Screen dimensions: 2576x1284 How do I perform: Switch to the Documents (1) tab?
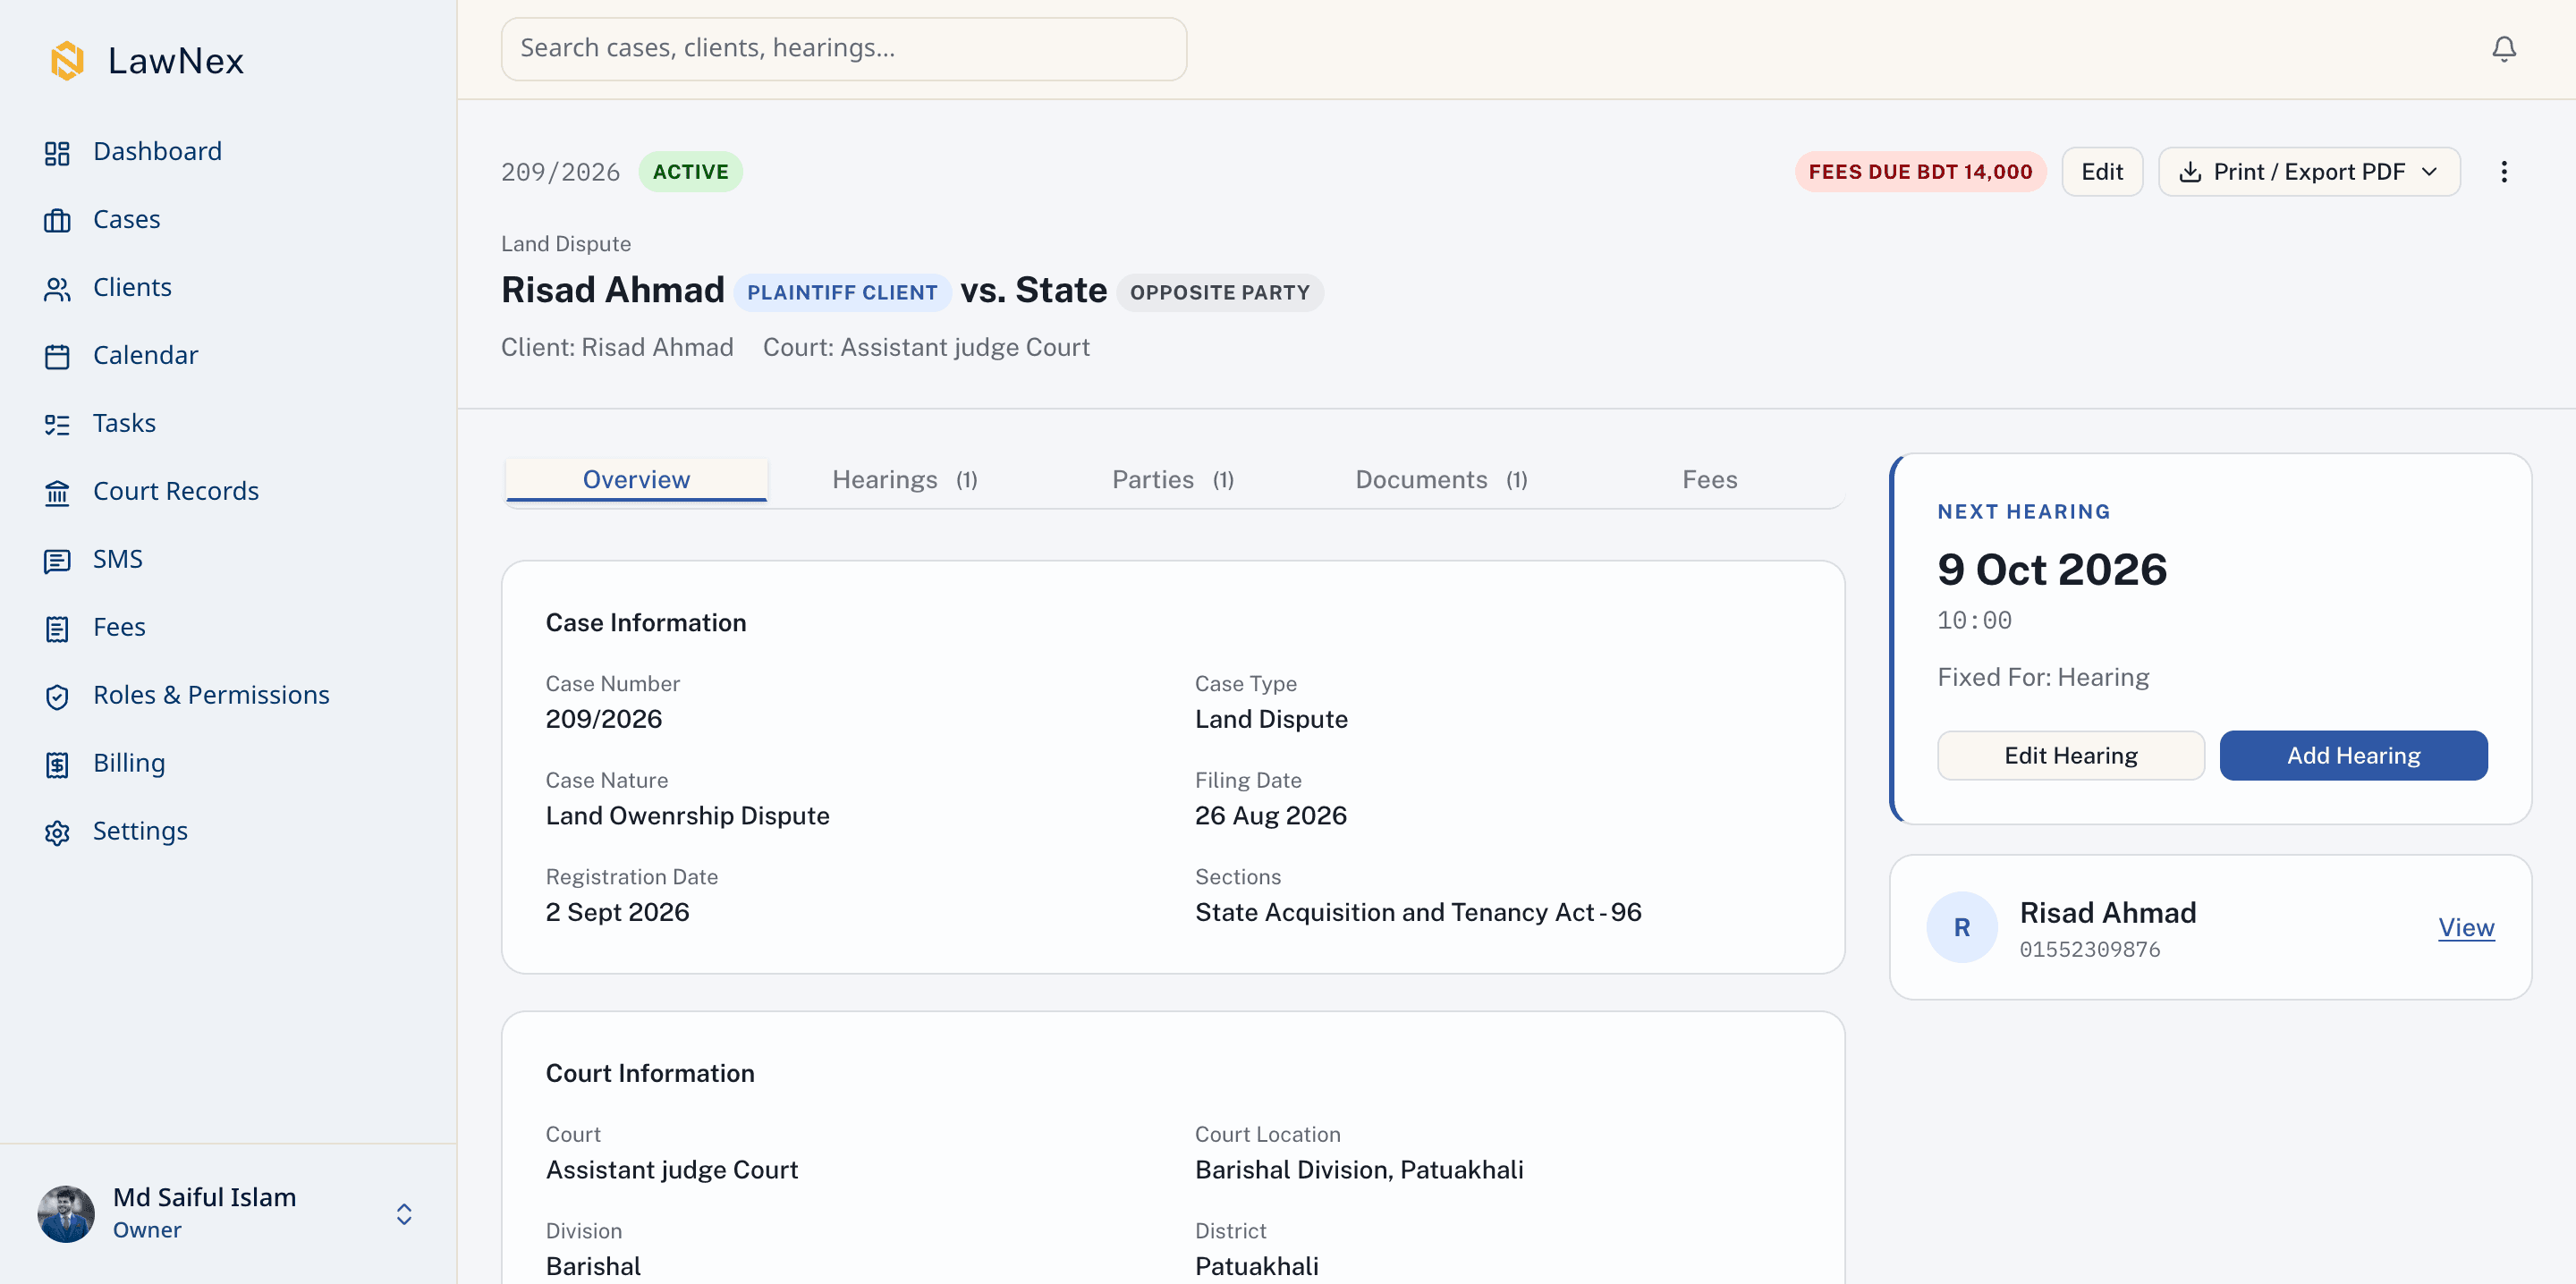[x=1440, y=479]
